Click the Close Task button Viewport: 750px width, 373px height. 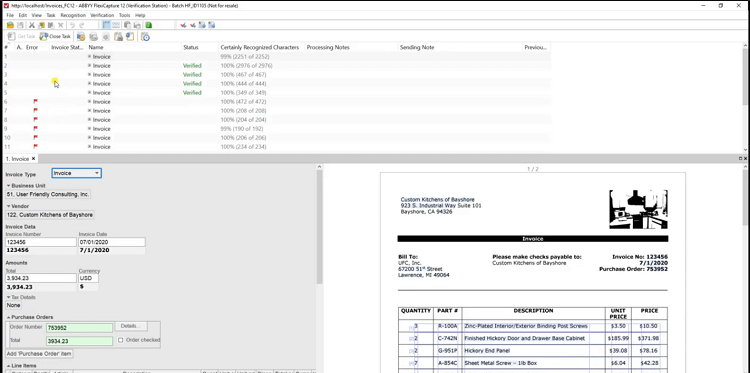(x=55, y=36)
